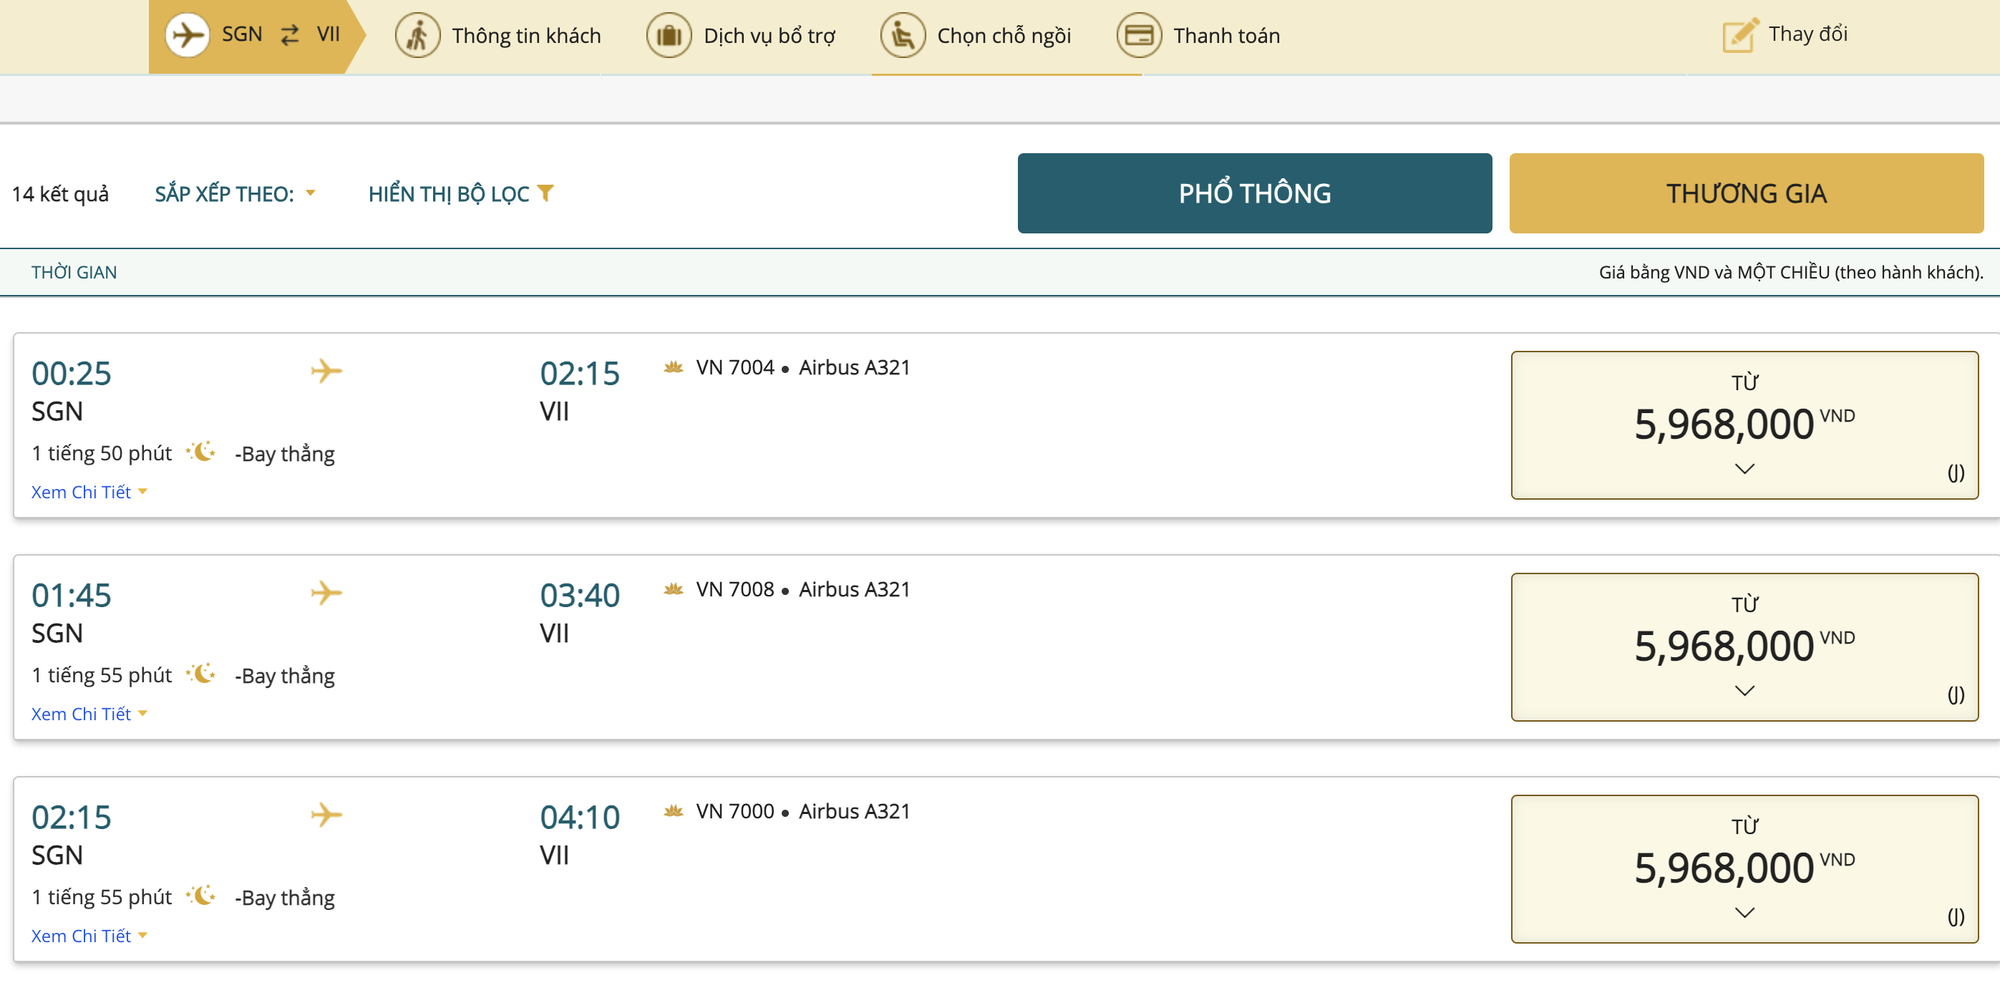Click the plane icon on the 00:25 flight
The image size is (2000, 988).
tap(326, 371)
